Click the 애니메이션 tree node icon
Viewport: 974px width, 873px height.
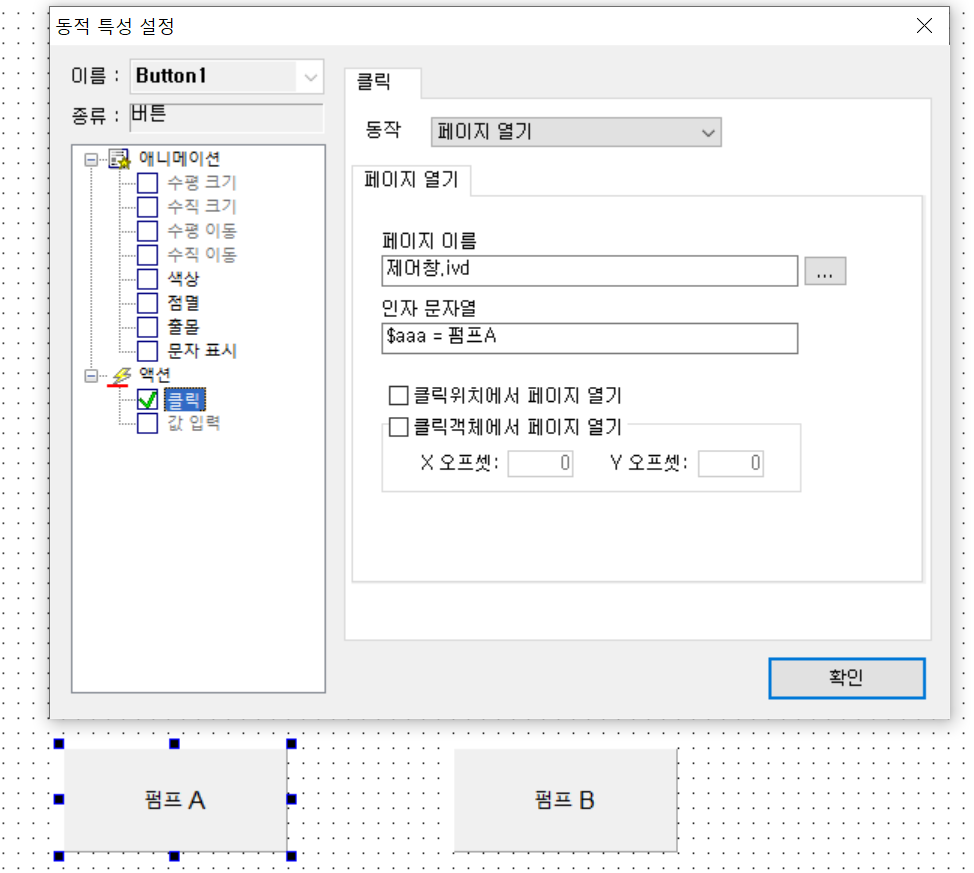[119, 159]
